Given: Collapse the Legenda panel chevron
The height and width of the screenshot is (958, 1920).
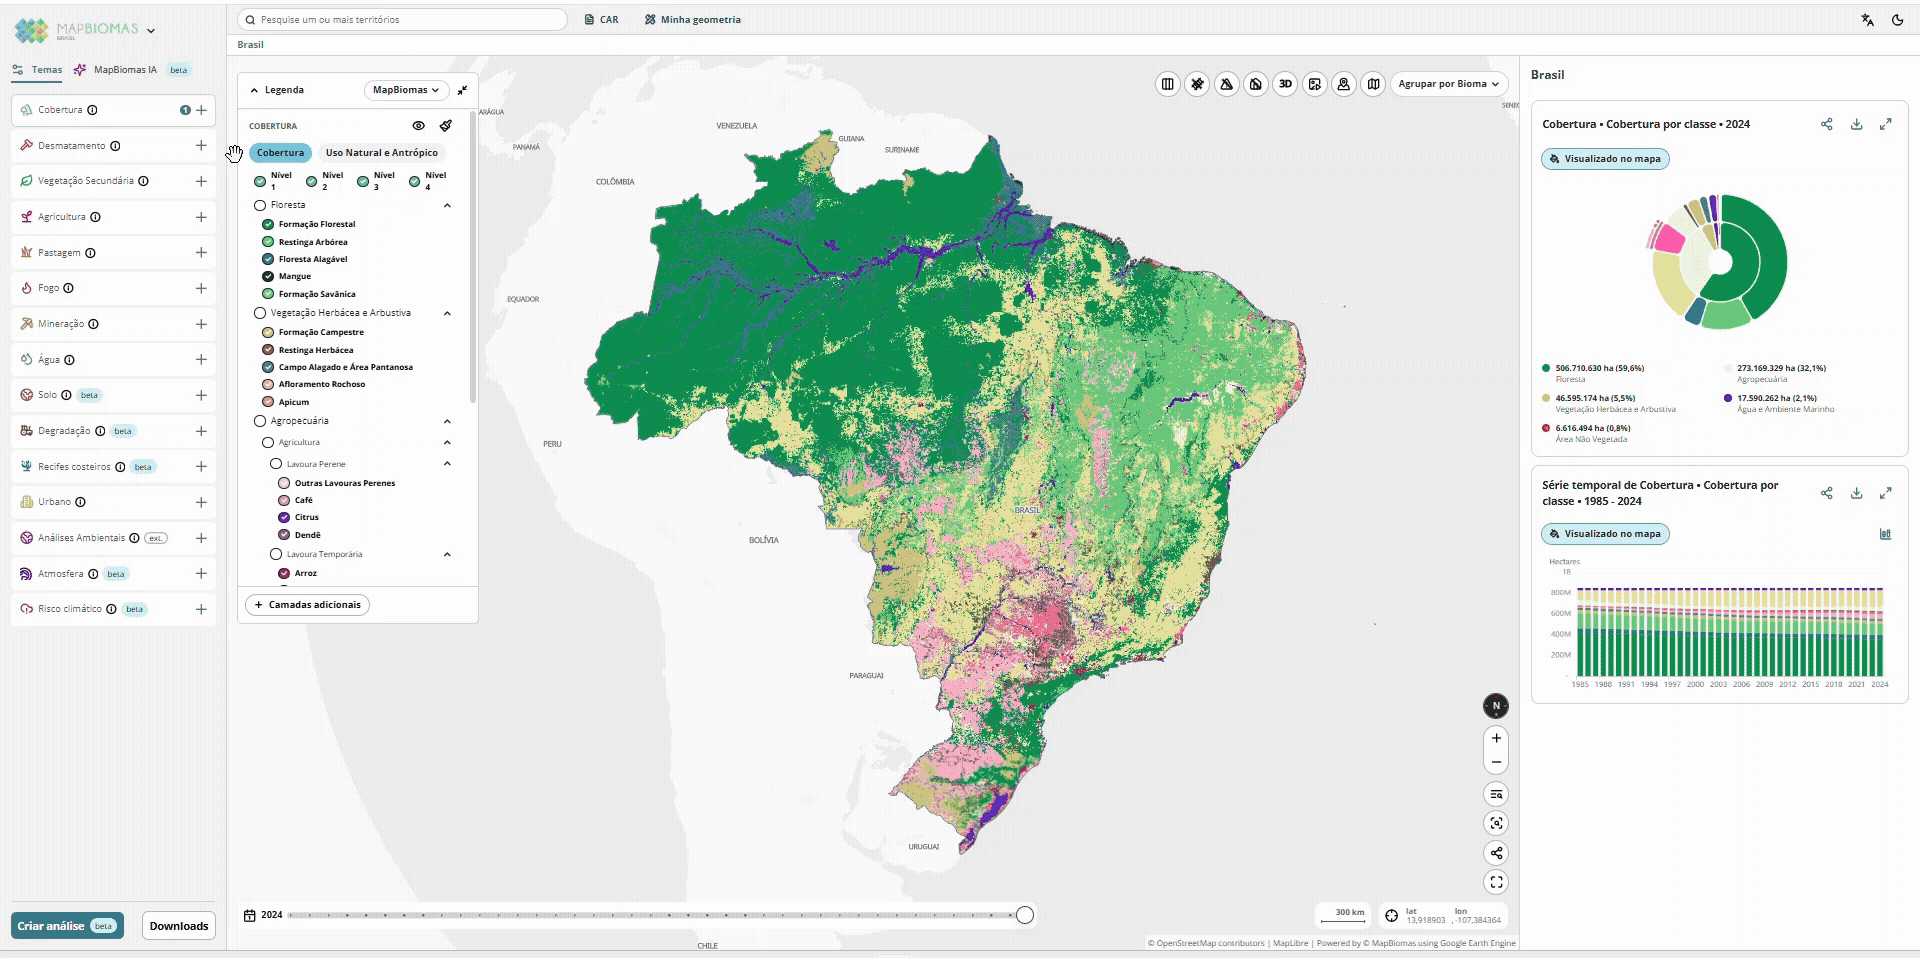Looking at the screenshot, I should [x=254, y=90].
